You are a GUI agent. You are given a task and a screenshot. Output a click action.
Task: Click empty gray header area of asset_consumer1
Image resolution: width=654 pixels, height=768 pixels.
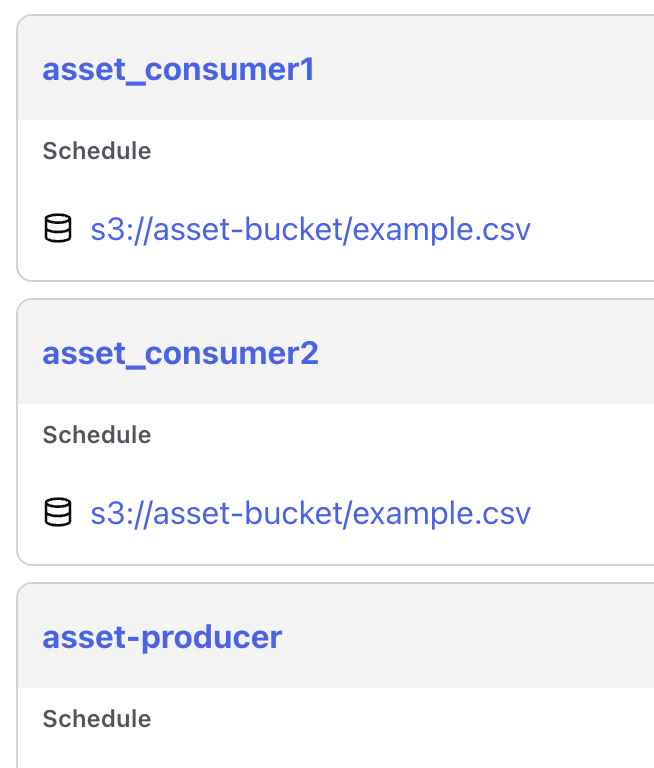coord(480,70)
